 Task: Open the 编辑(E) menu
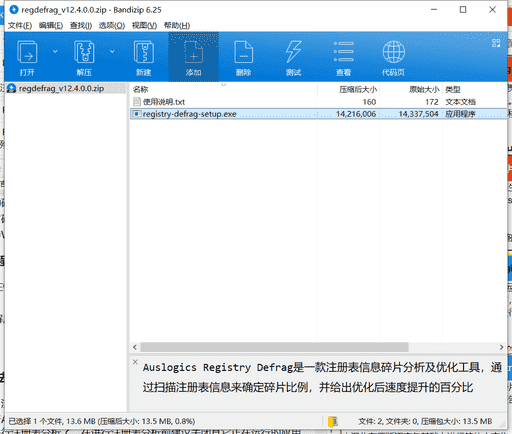(51, 25)
